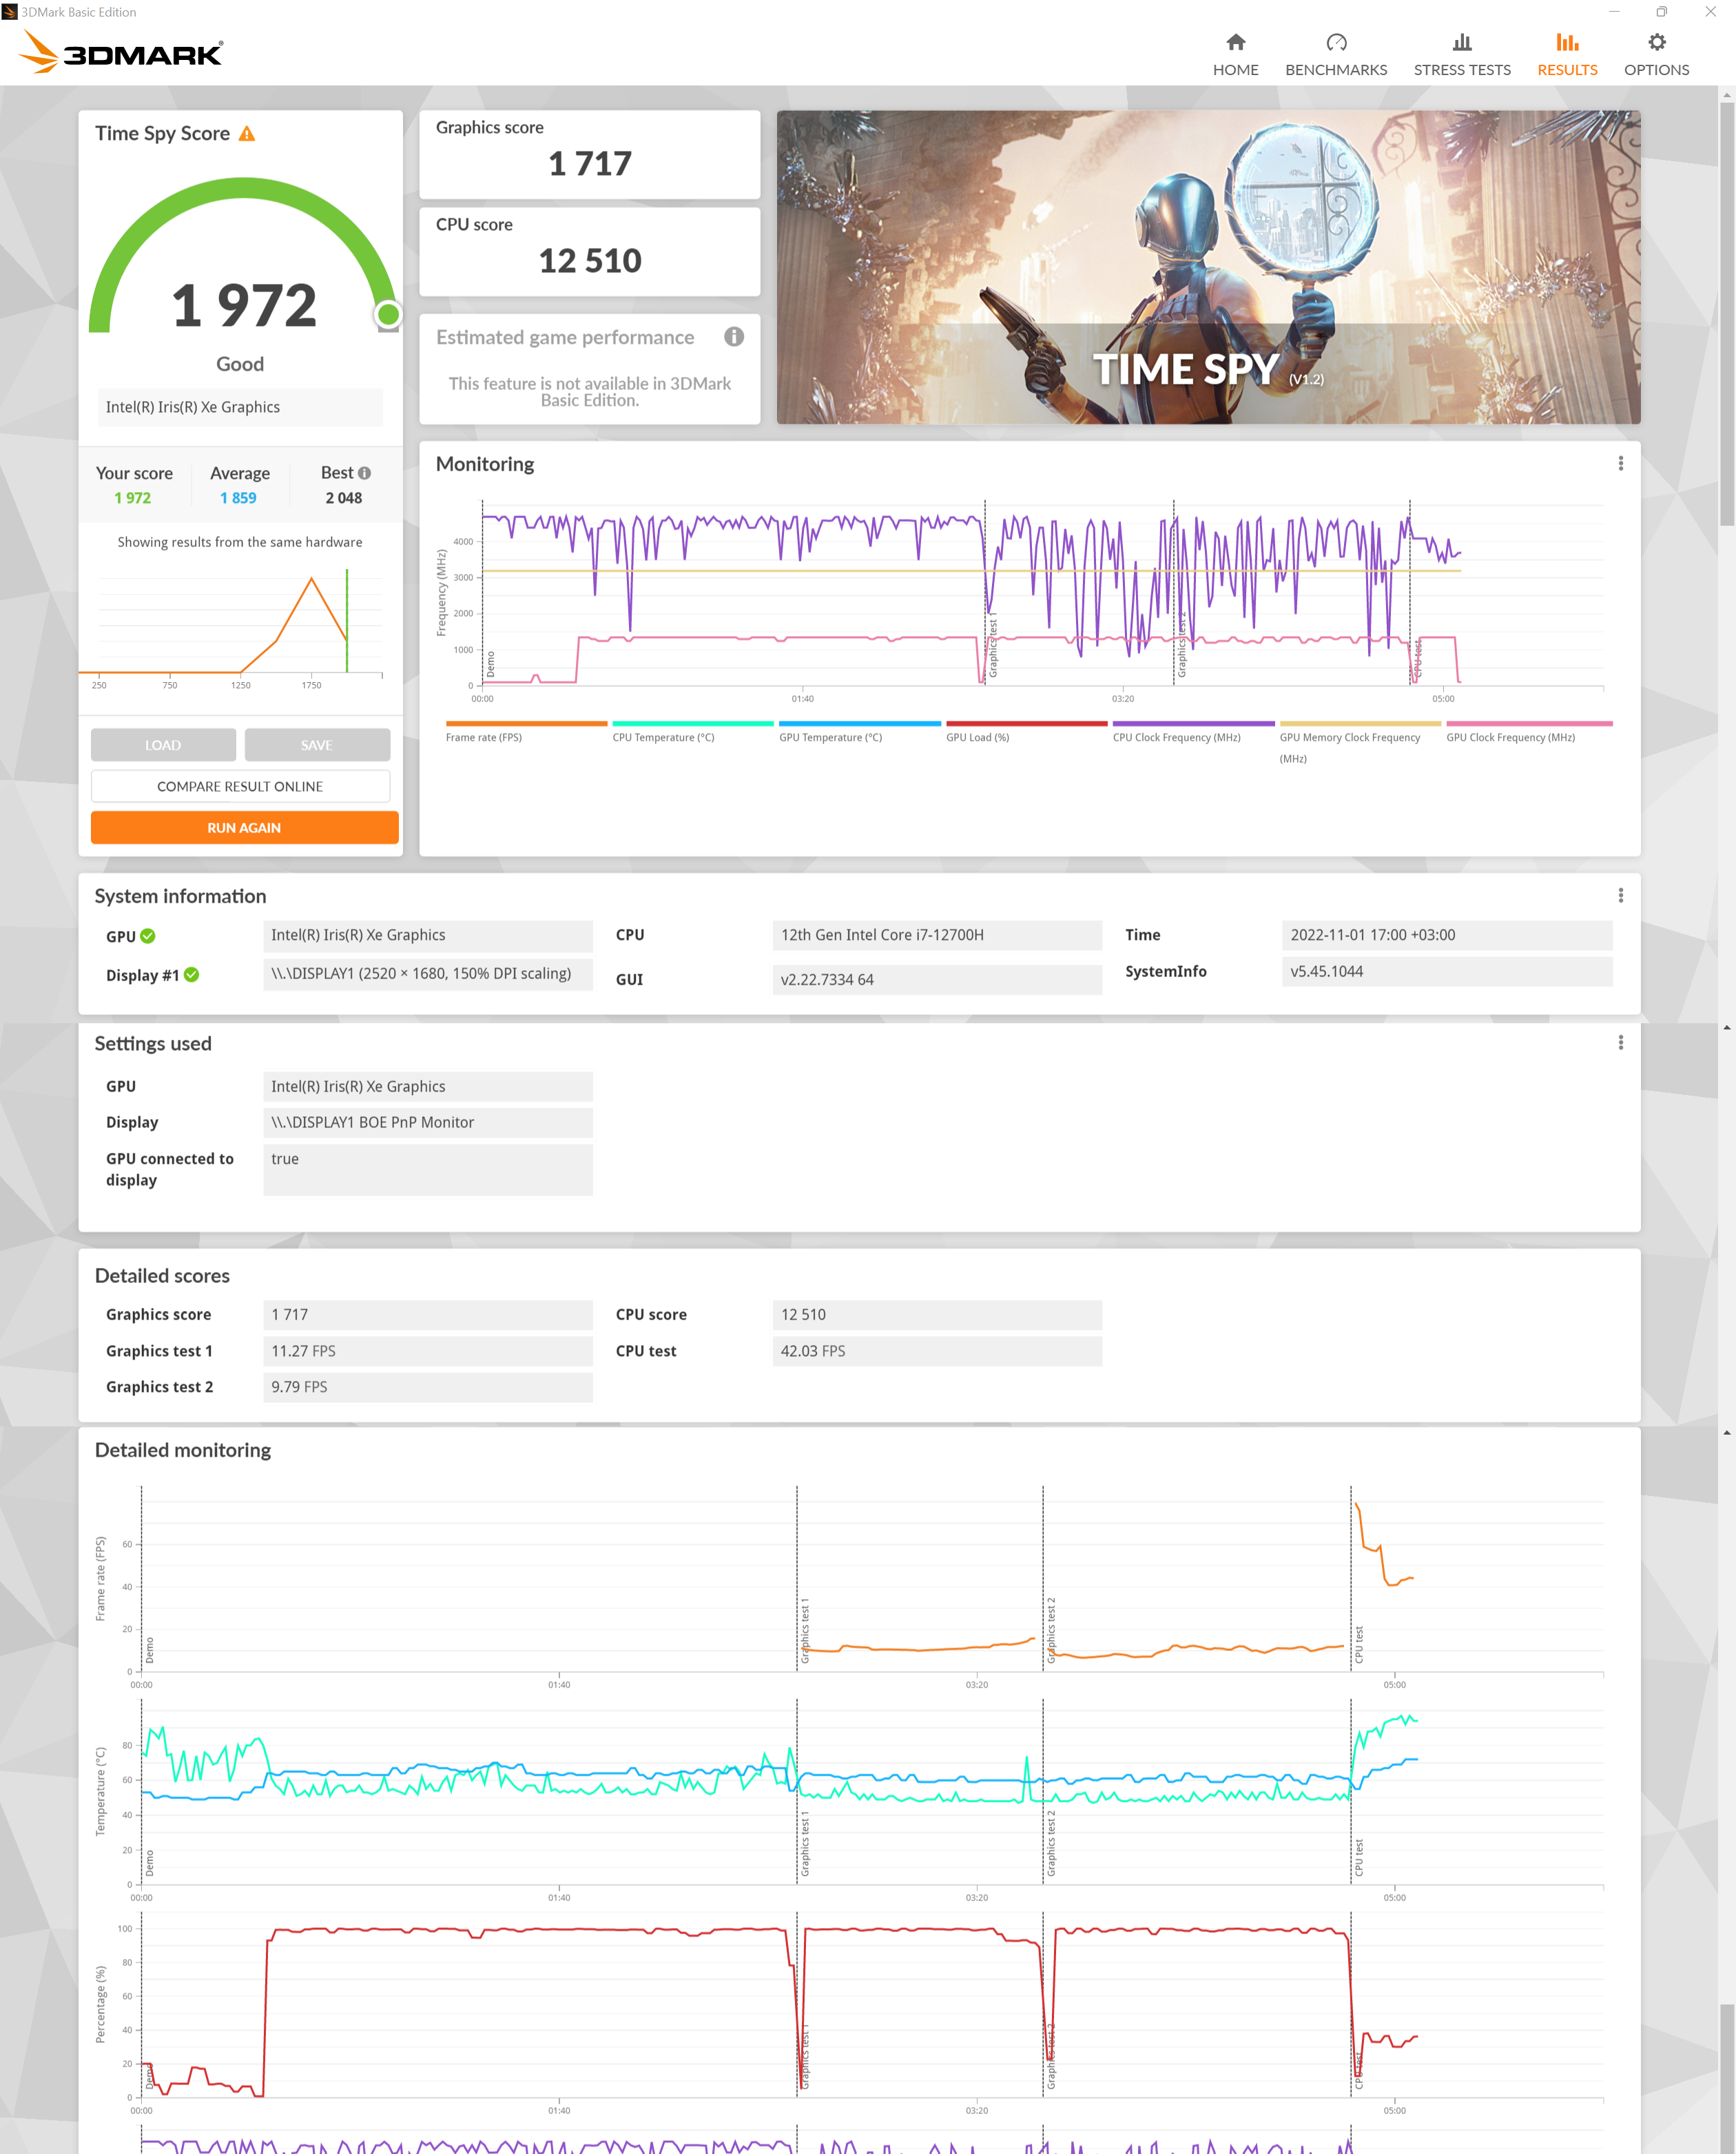
Task: Click the Settings used GPU Iris Xe field
Action: coord(428,1086)
